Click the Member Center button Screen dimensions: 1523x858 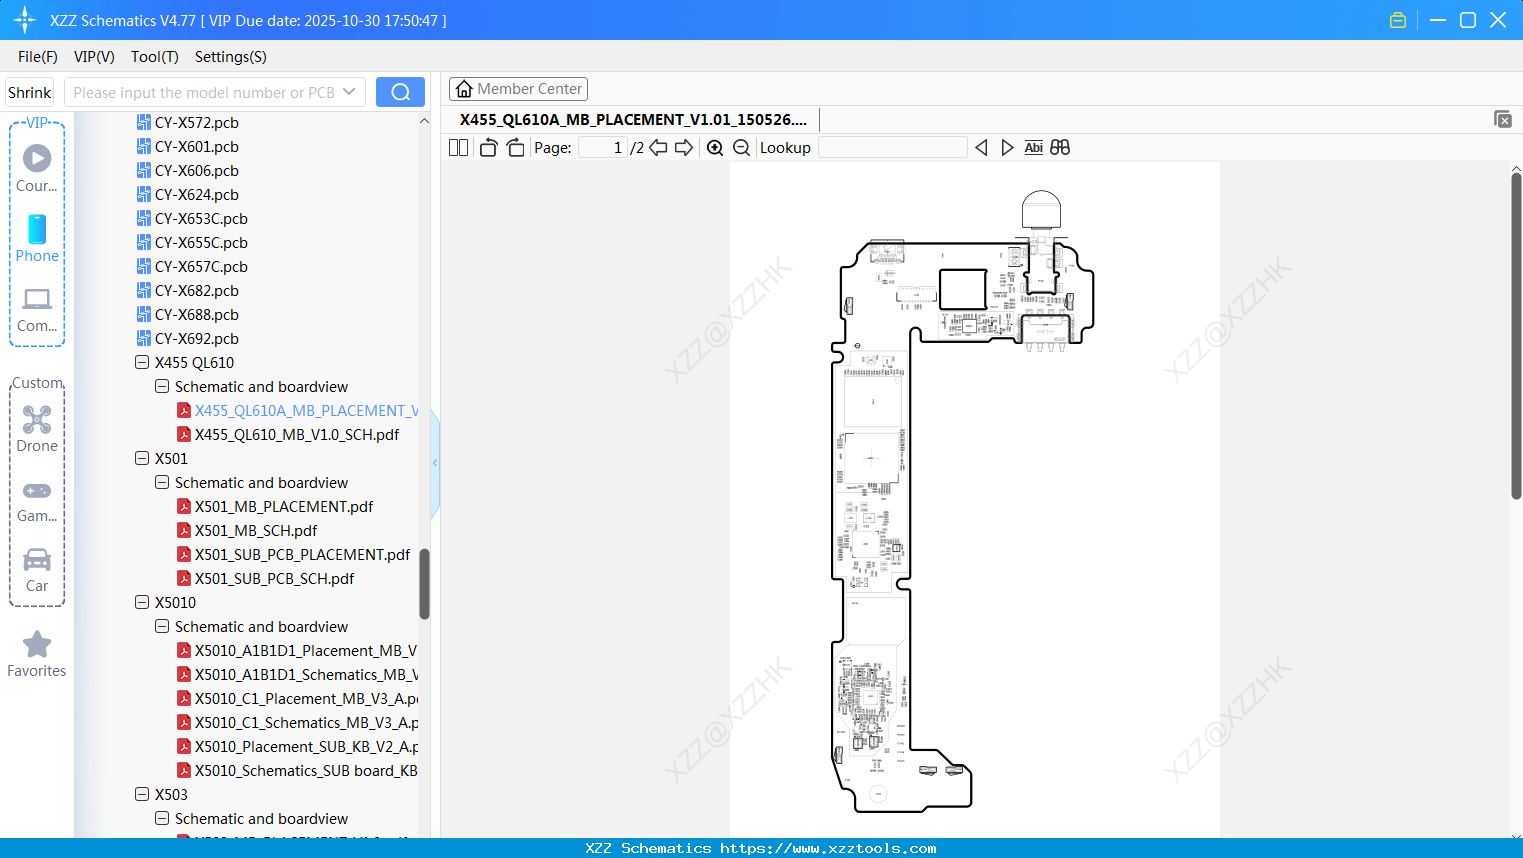click(x=518, y=88)
